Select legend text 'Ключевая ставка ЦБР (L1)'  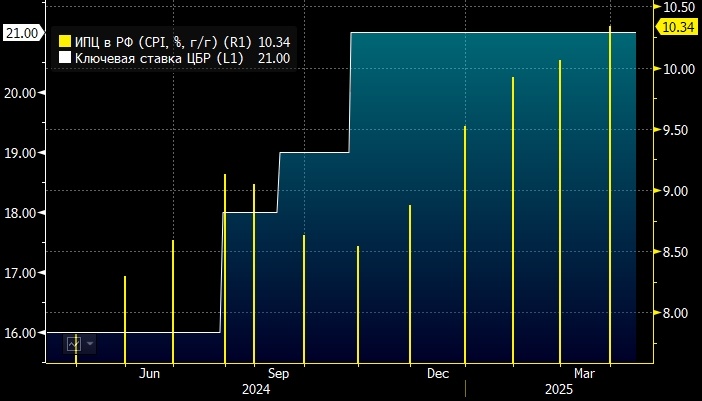click(159, 58)
